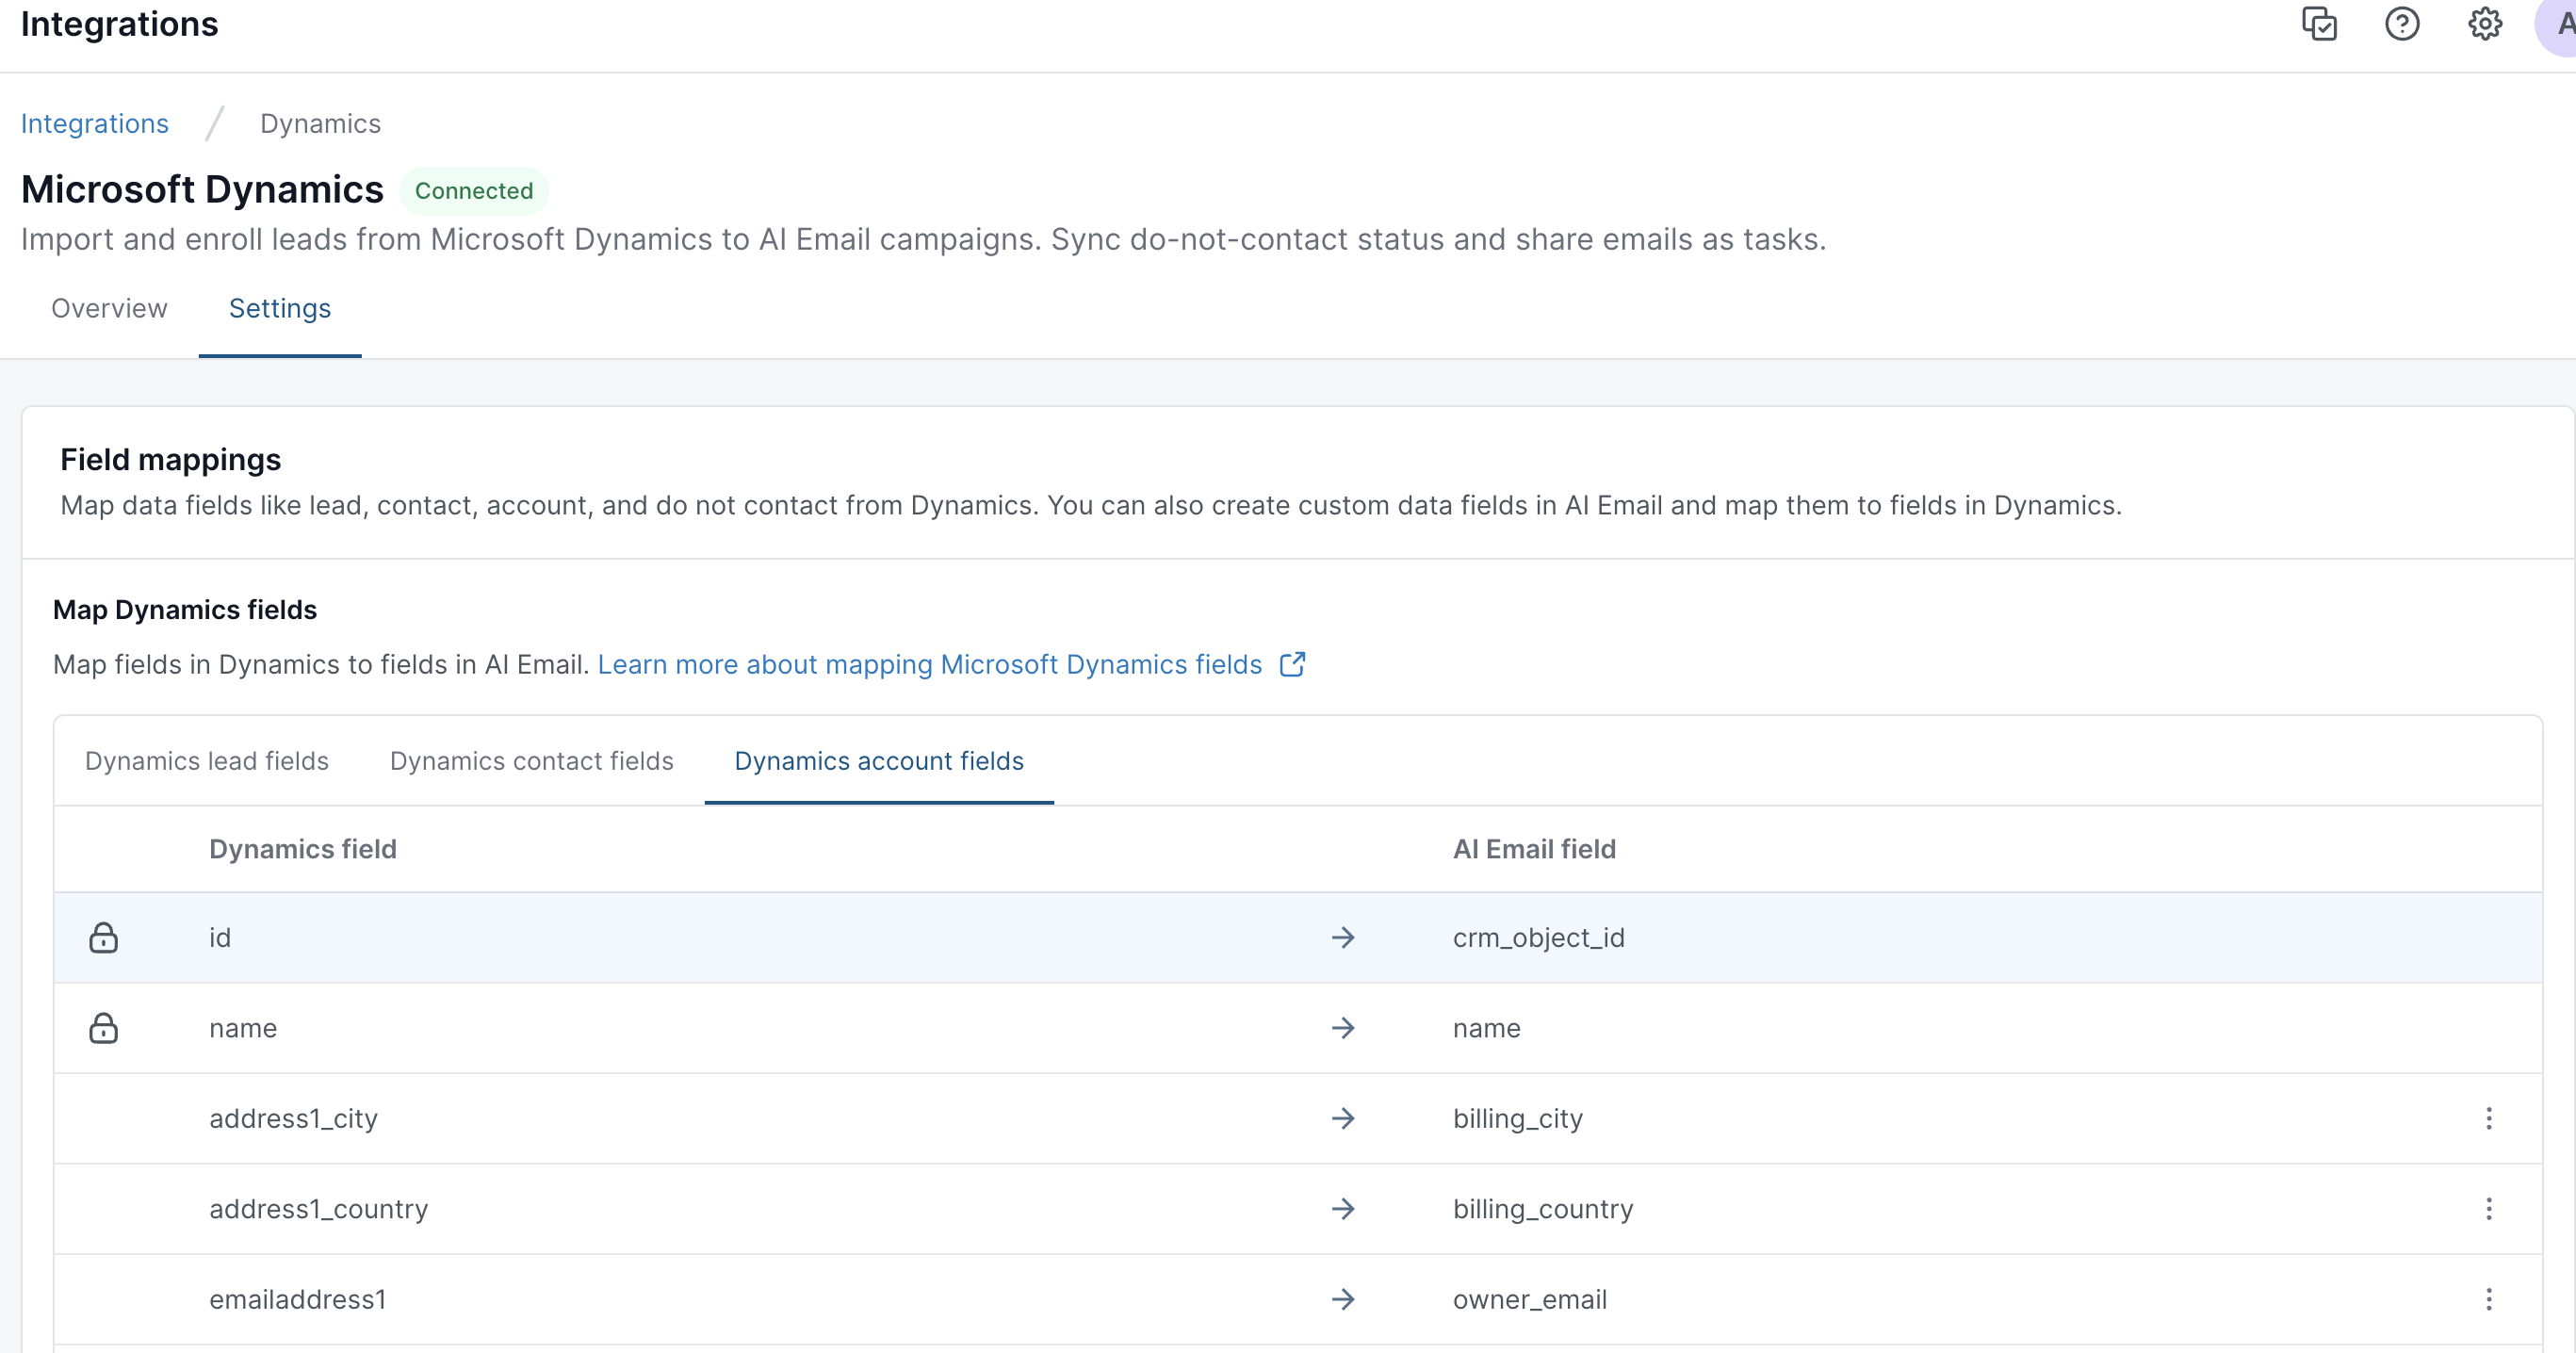Click the Microsoft Dynamics page heading
This screenshot has height=1353, width=2576.
[202, 190]
